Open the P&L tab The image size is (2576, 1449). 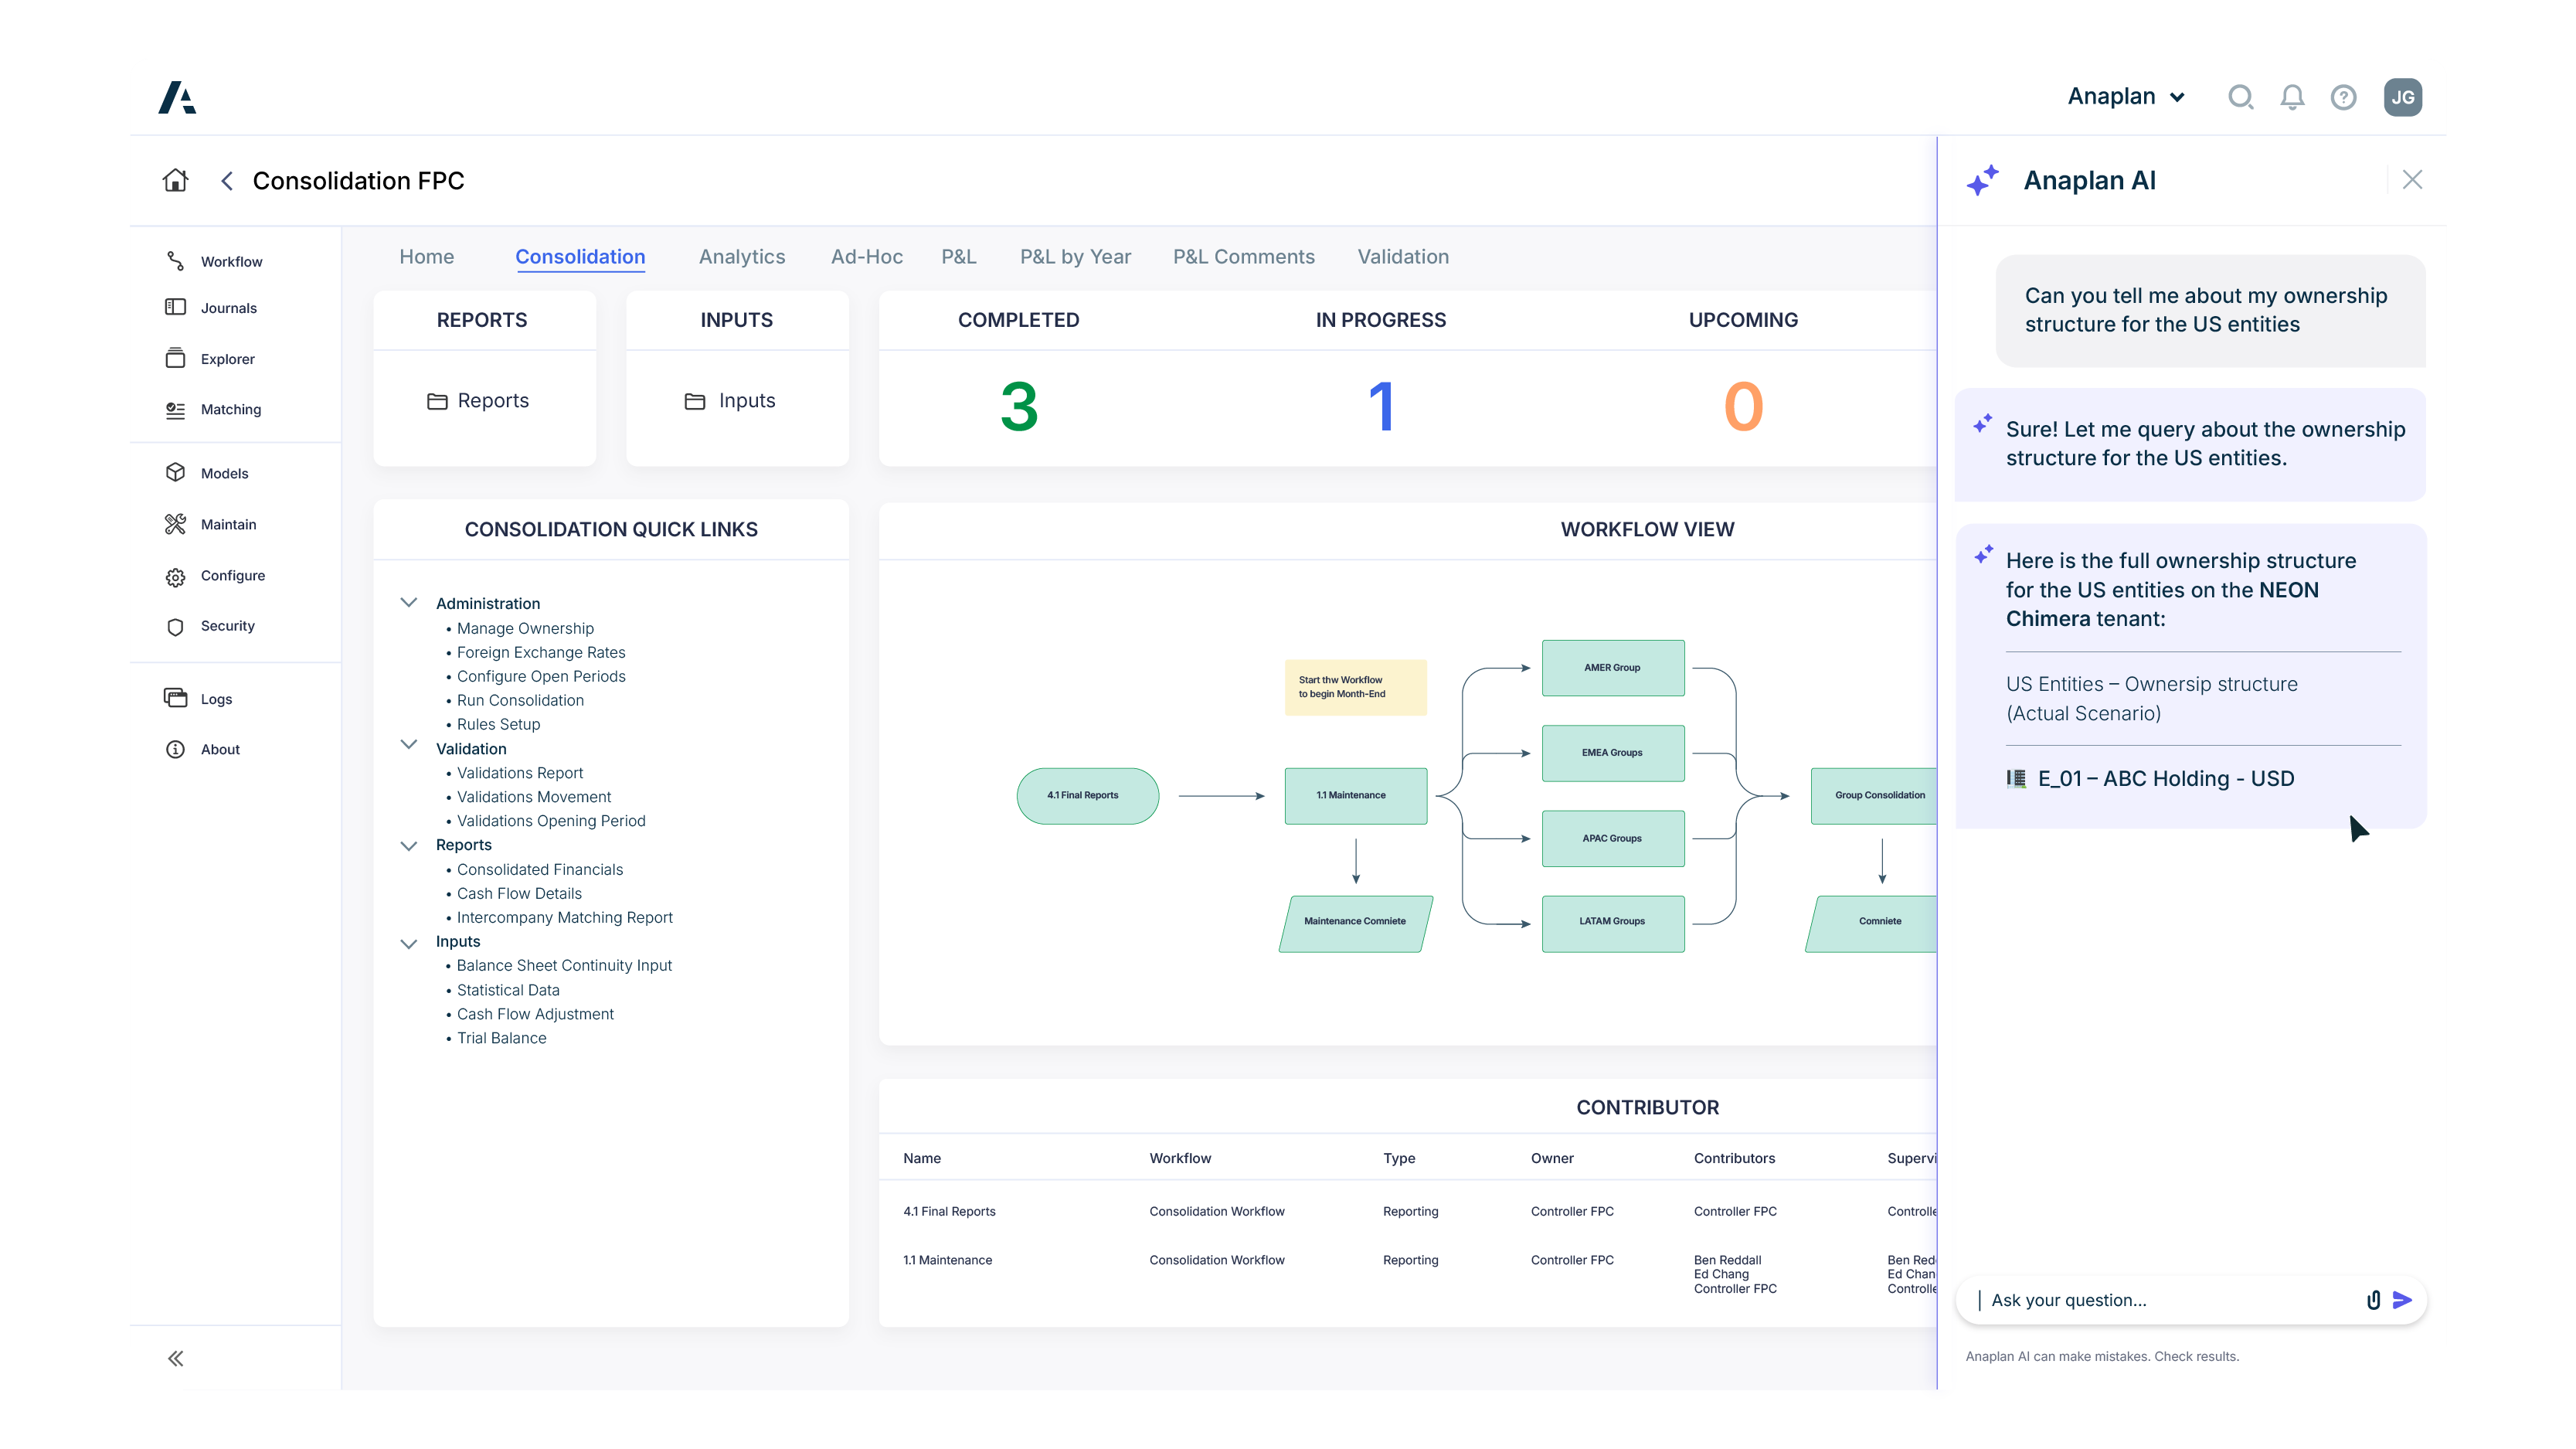(x=958, y=257)
